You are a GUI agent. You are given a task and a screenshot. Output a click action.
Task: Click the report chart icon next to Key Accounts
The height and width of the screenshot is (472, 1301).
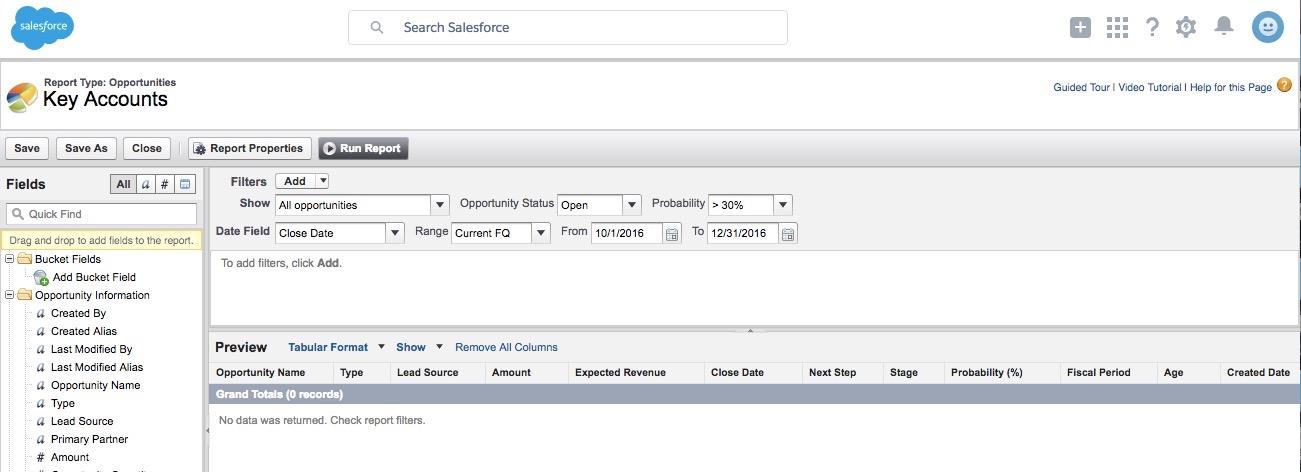pos(22,97)
